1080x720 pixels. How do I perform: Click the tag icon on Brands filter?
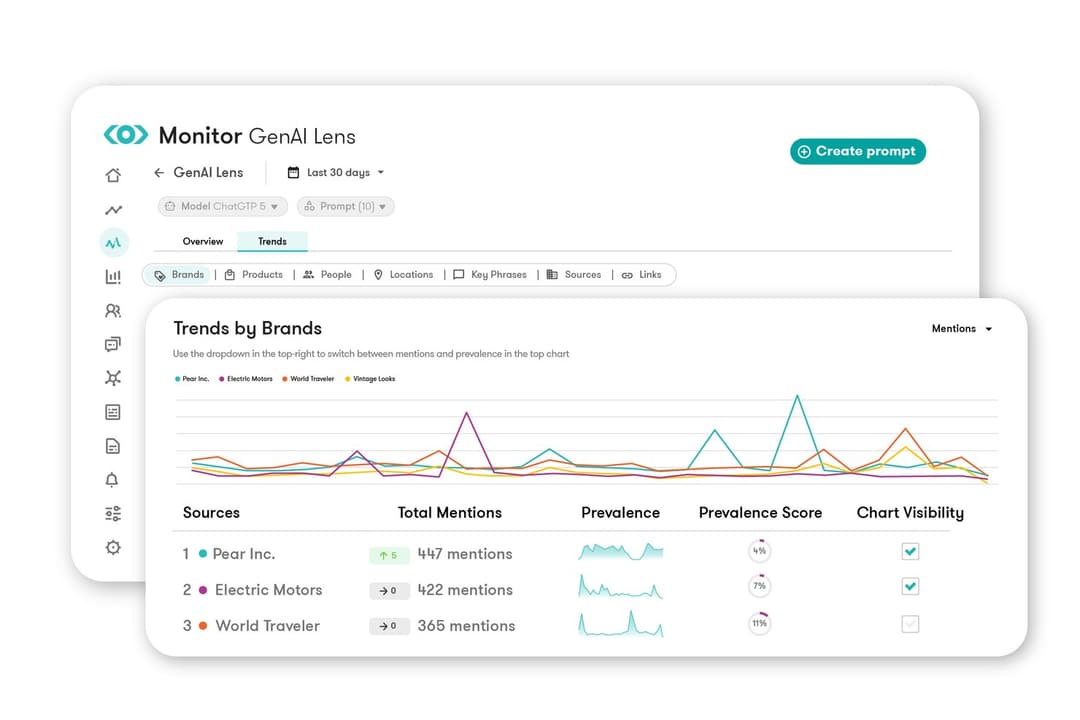coord(160,275)
